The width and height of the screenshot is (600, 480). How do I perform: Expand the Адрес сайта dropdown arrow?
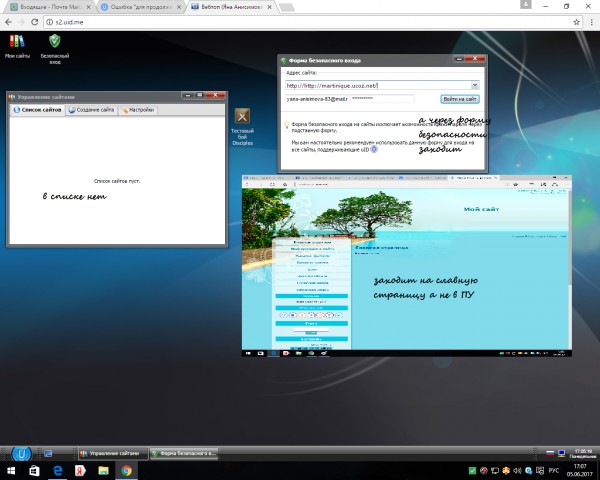[474, 85]
